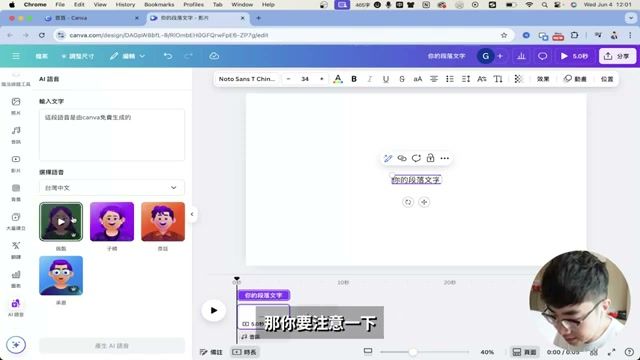Select the first dark-green voice avatar
Viewport: 640px width, 360px height.
pos(61,222)
